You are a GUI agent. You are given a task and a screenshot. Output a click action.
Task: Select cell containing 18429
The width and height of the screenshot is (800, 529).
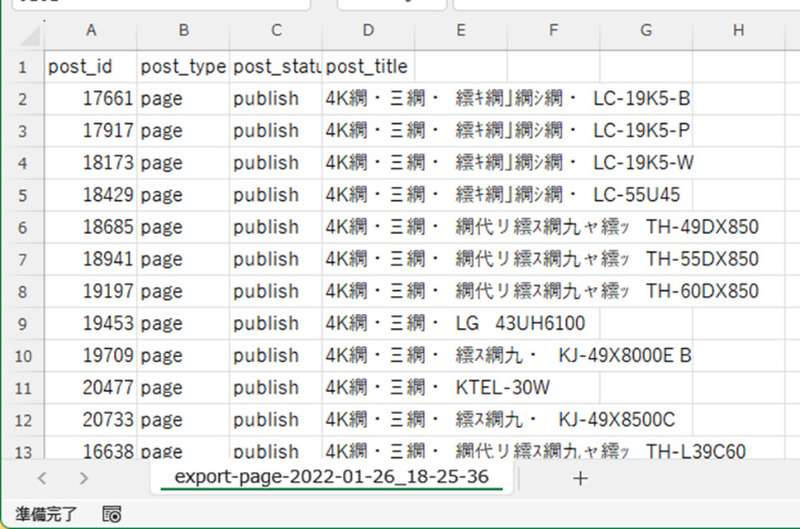coord(91,195)
